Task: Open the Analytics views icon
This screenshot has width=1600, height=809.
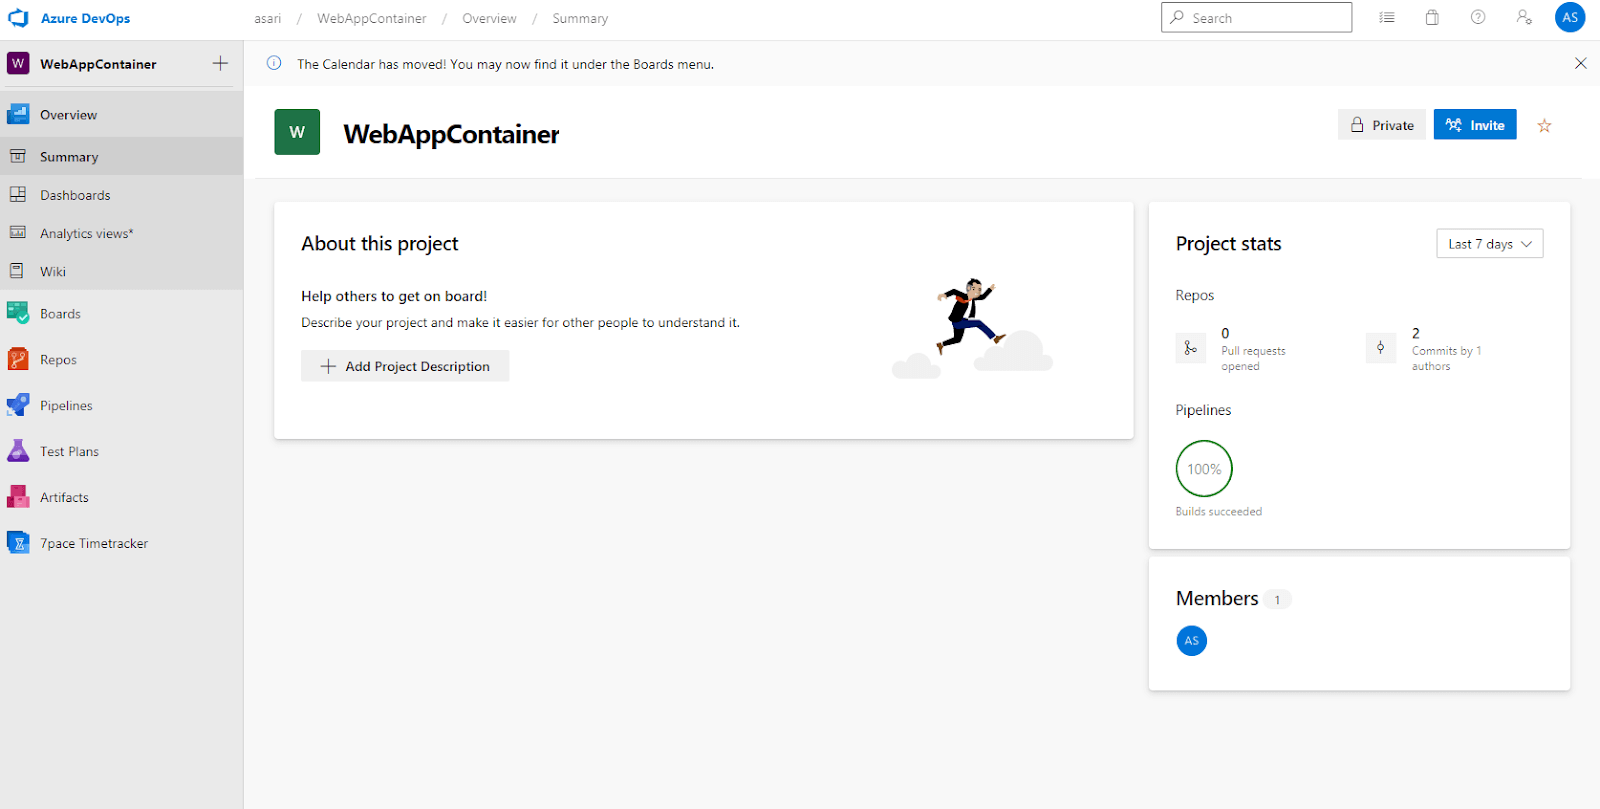Action: point(18,232)
